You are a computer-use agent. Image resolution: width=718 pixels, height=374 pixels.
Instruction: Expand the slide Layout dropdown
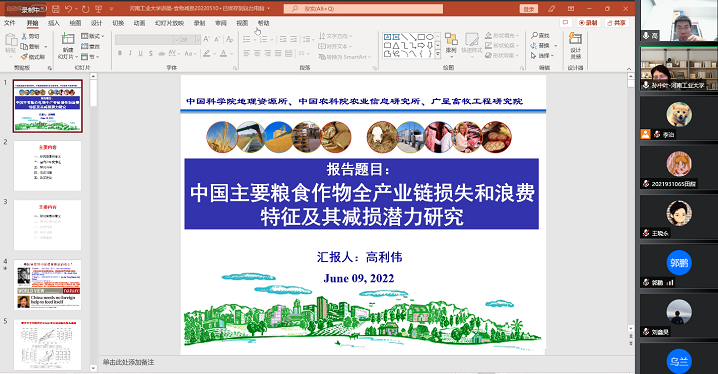tap(93, 36)
